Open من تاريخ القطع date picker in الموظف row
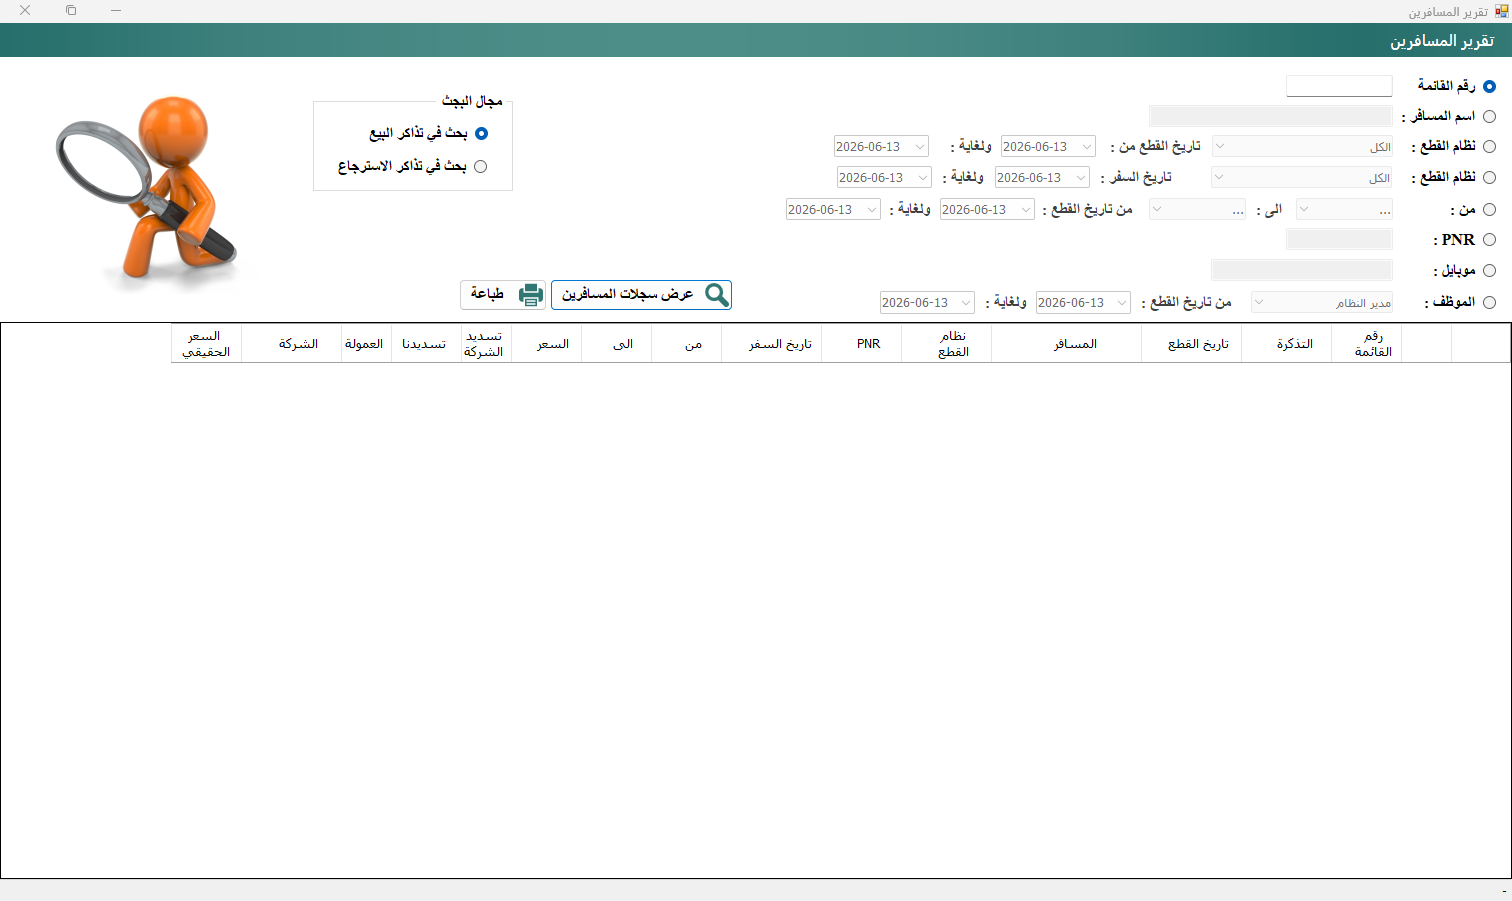The height and width of the screenshot is (901, 1512). [1083, 302]
